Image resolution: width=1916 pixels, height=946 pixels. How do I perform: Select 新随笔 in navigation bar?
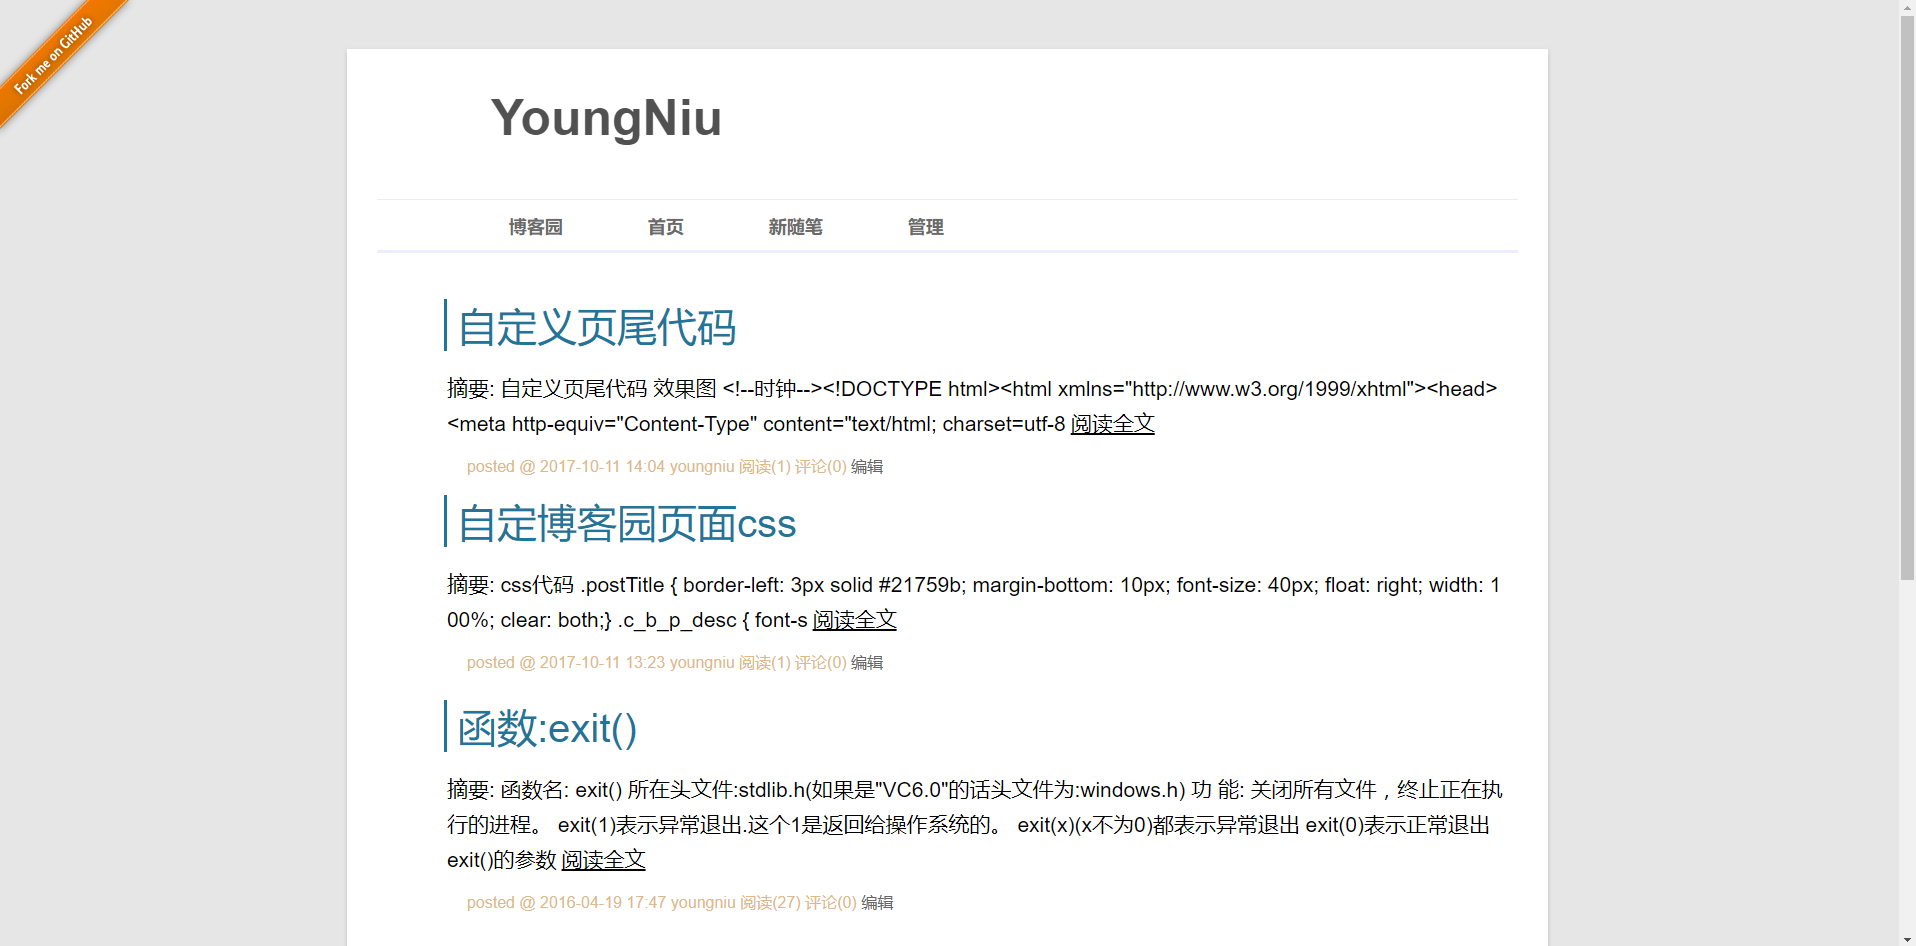[796, 227]
